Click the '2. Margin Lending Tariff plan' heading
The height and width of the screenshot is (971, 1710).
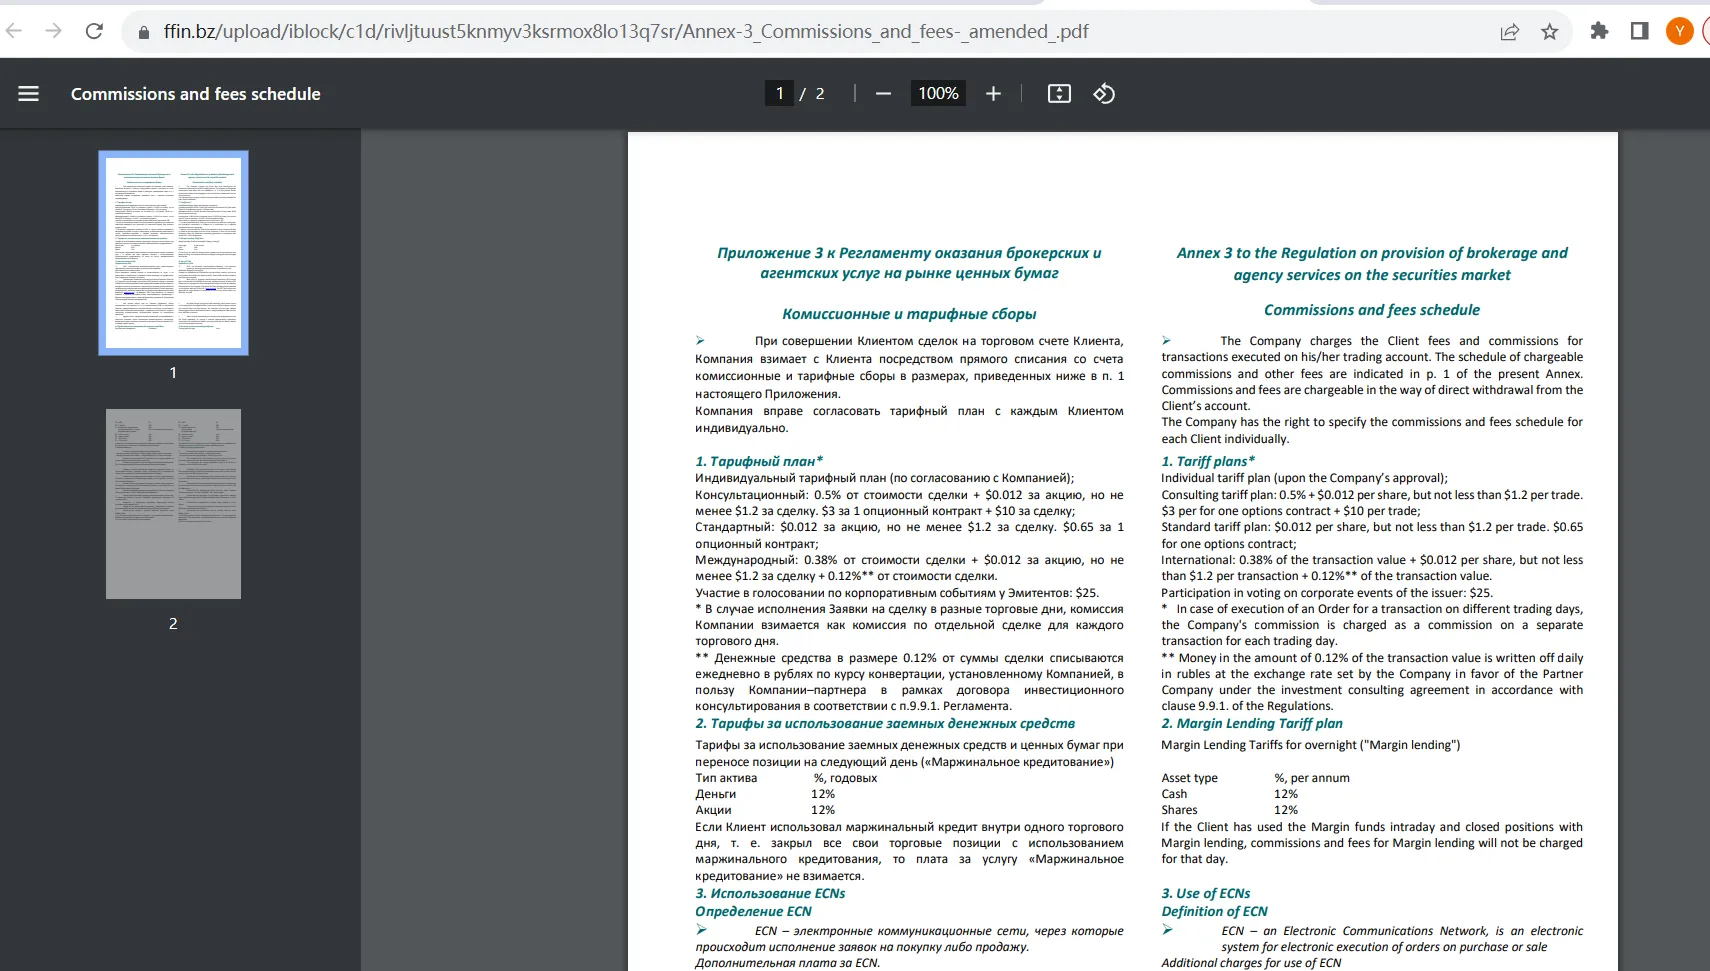pos(1252,723)
